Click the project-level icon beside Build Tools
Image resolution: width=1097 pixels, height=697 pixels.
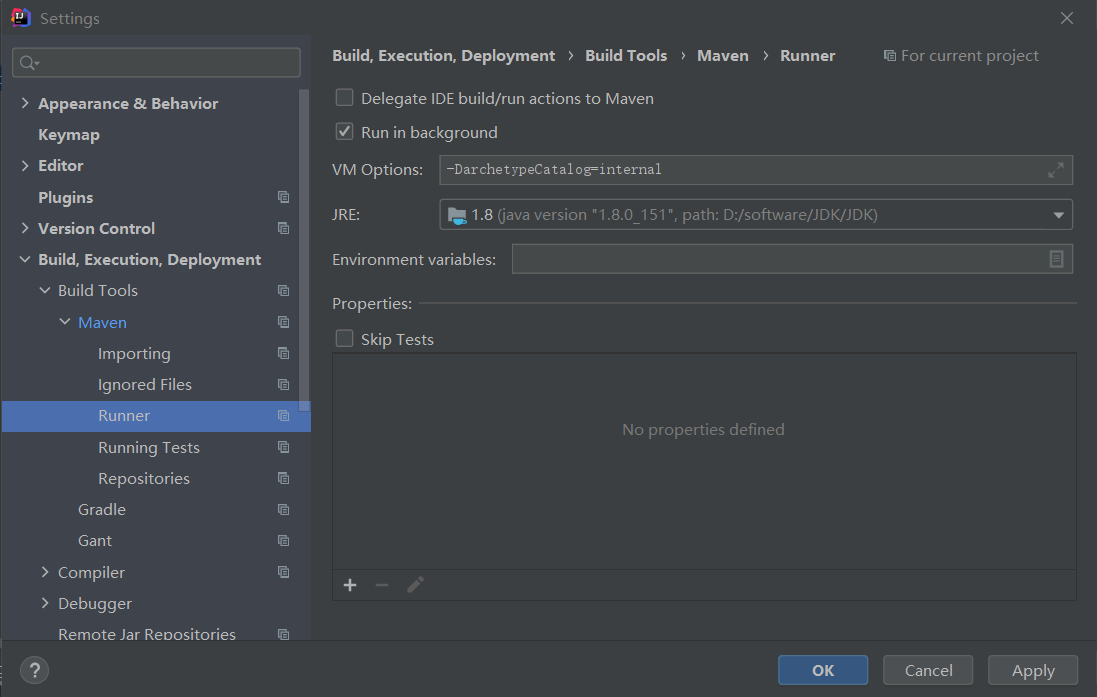283,290
